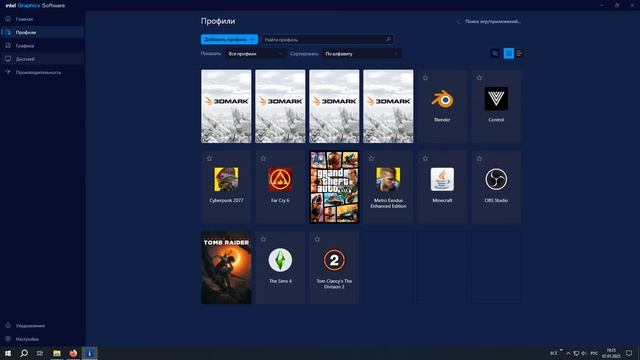640x360 pixels.
Task: Select the Профили sidebar item
Action: pos(42,32)
